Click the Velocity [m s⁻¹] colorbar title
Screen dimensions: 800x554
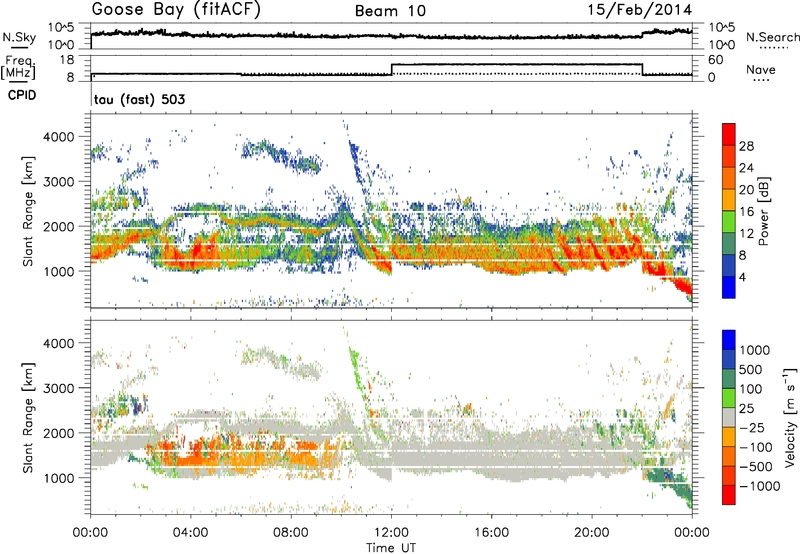click(x=790, y=417)
